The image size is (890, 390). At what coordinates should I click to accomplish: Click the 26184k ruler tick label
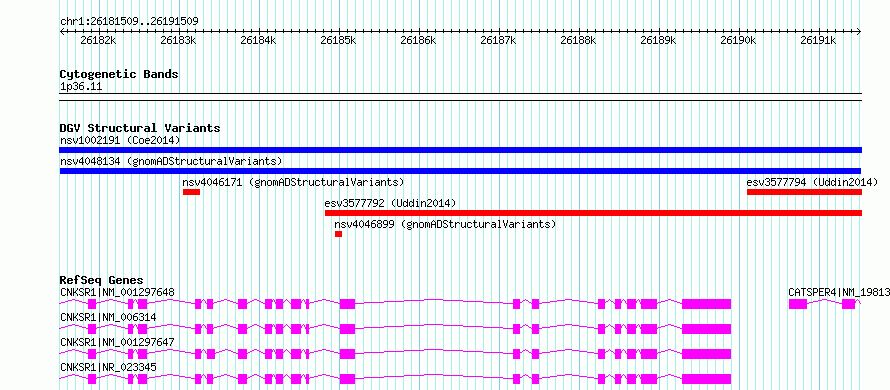pyautogui.click(x=258, y=40)
